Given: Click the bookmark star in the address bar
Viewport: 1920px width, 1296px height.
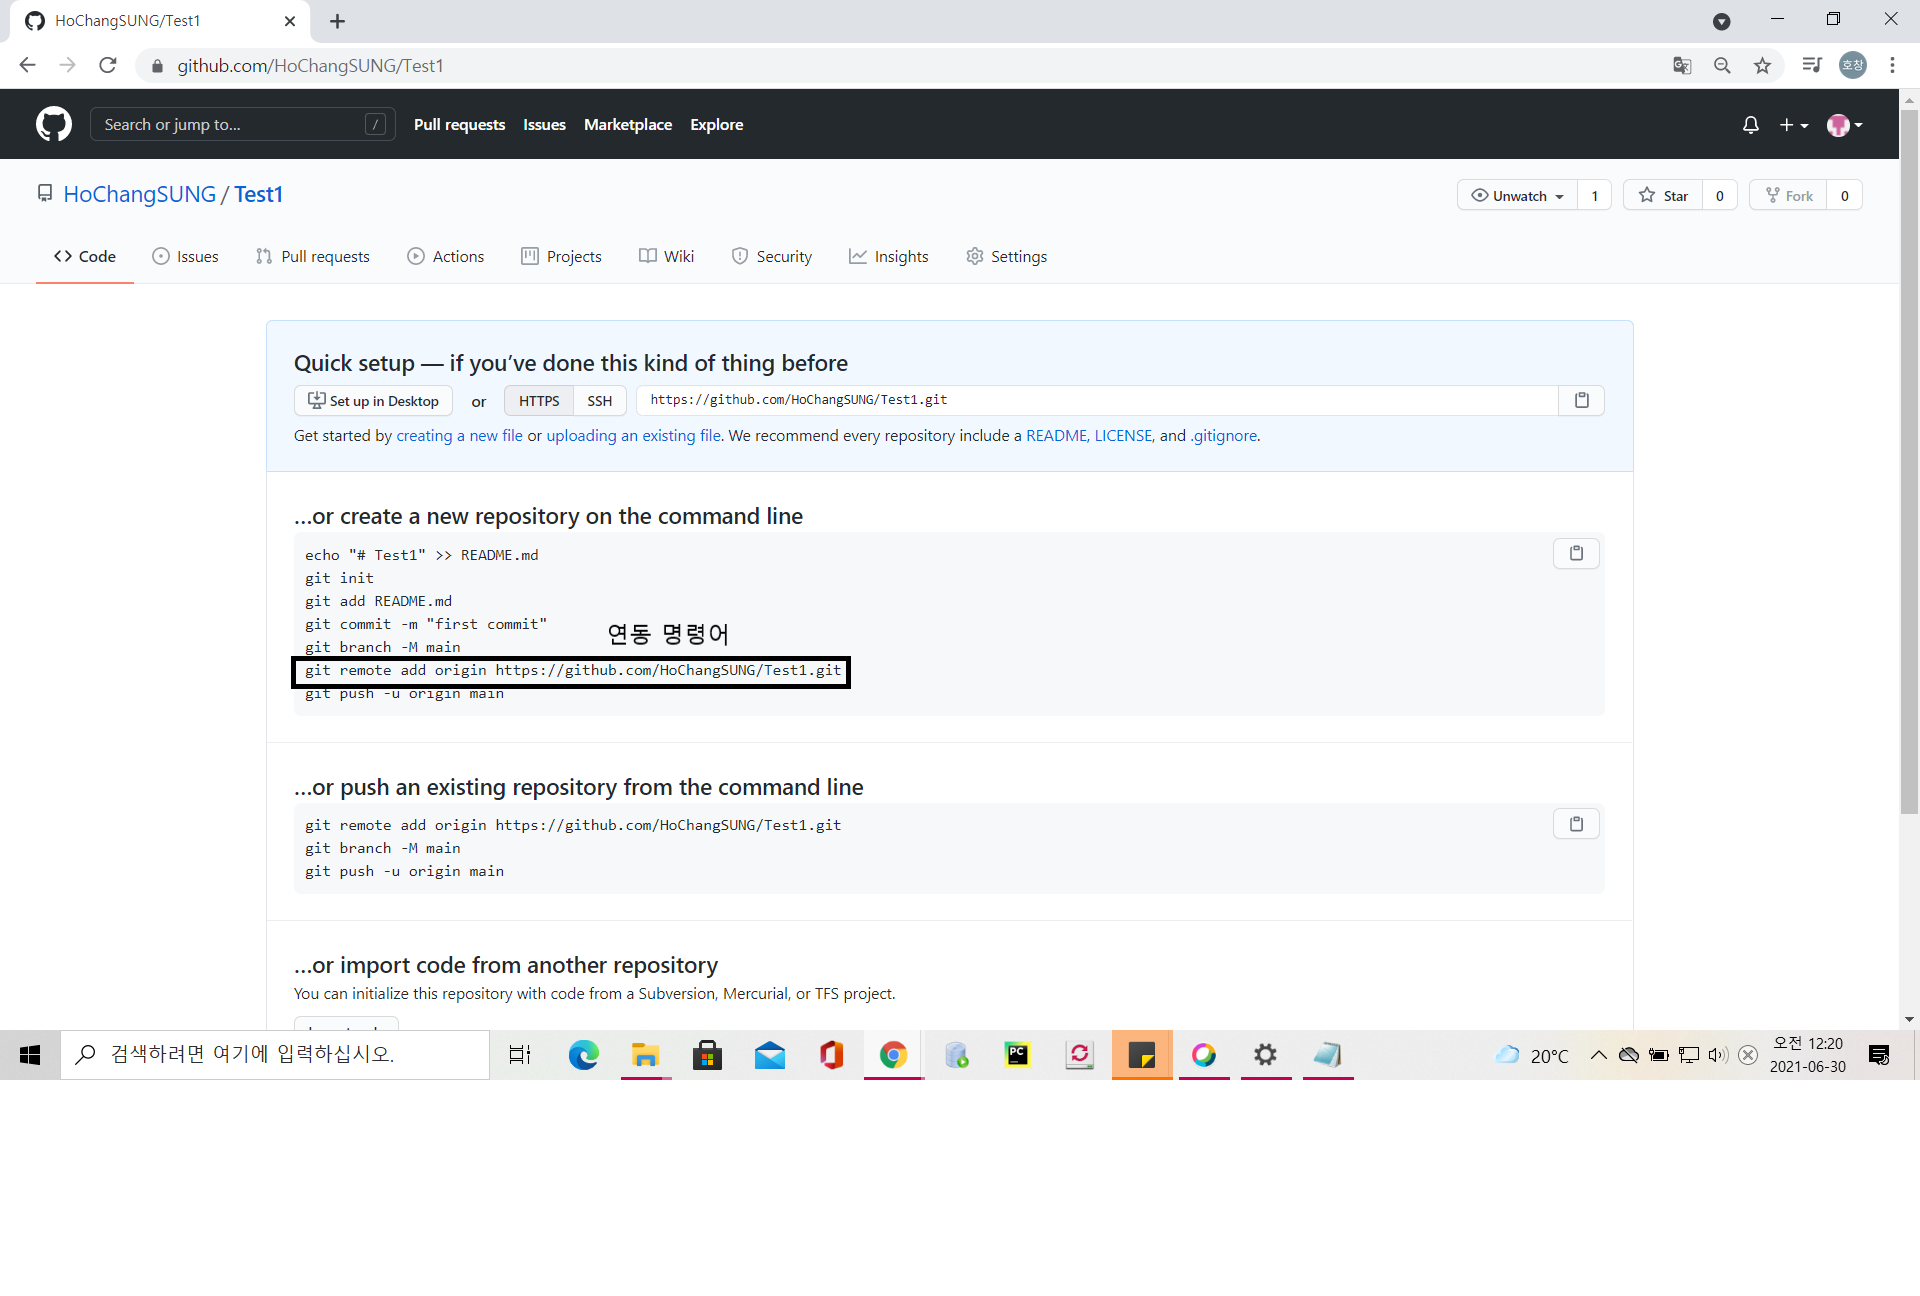Looking at the screenshot, I should pos(1763,65).
